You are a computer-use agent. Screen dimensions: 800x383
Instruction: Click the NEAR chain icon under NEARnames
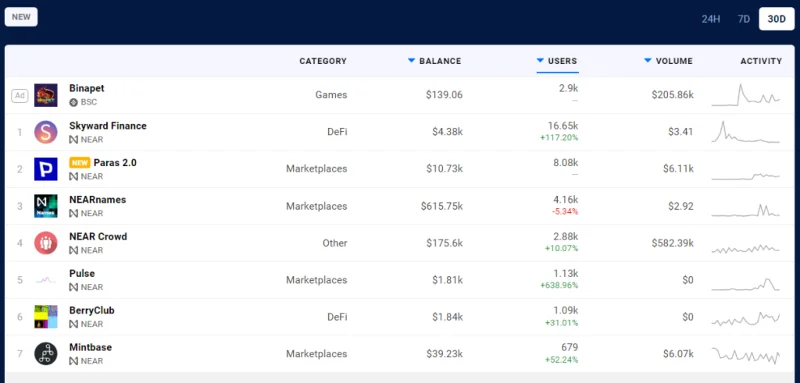pos(73,213)
